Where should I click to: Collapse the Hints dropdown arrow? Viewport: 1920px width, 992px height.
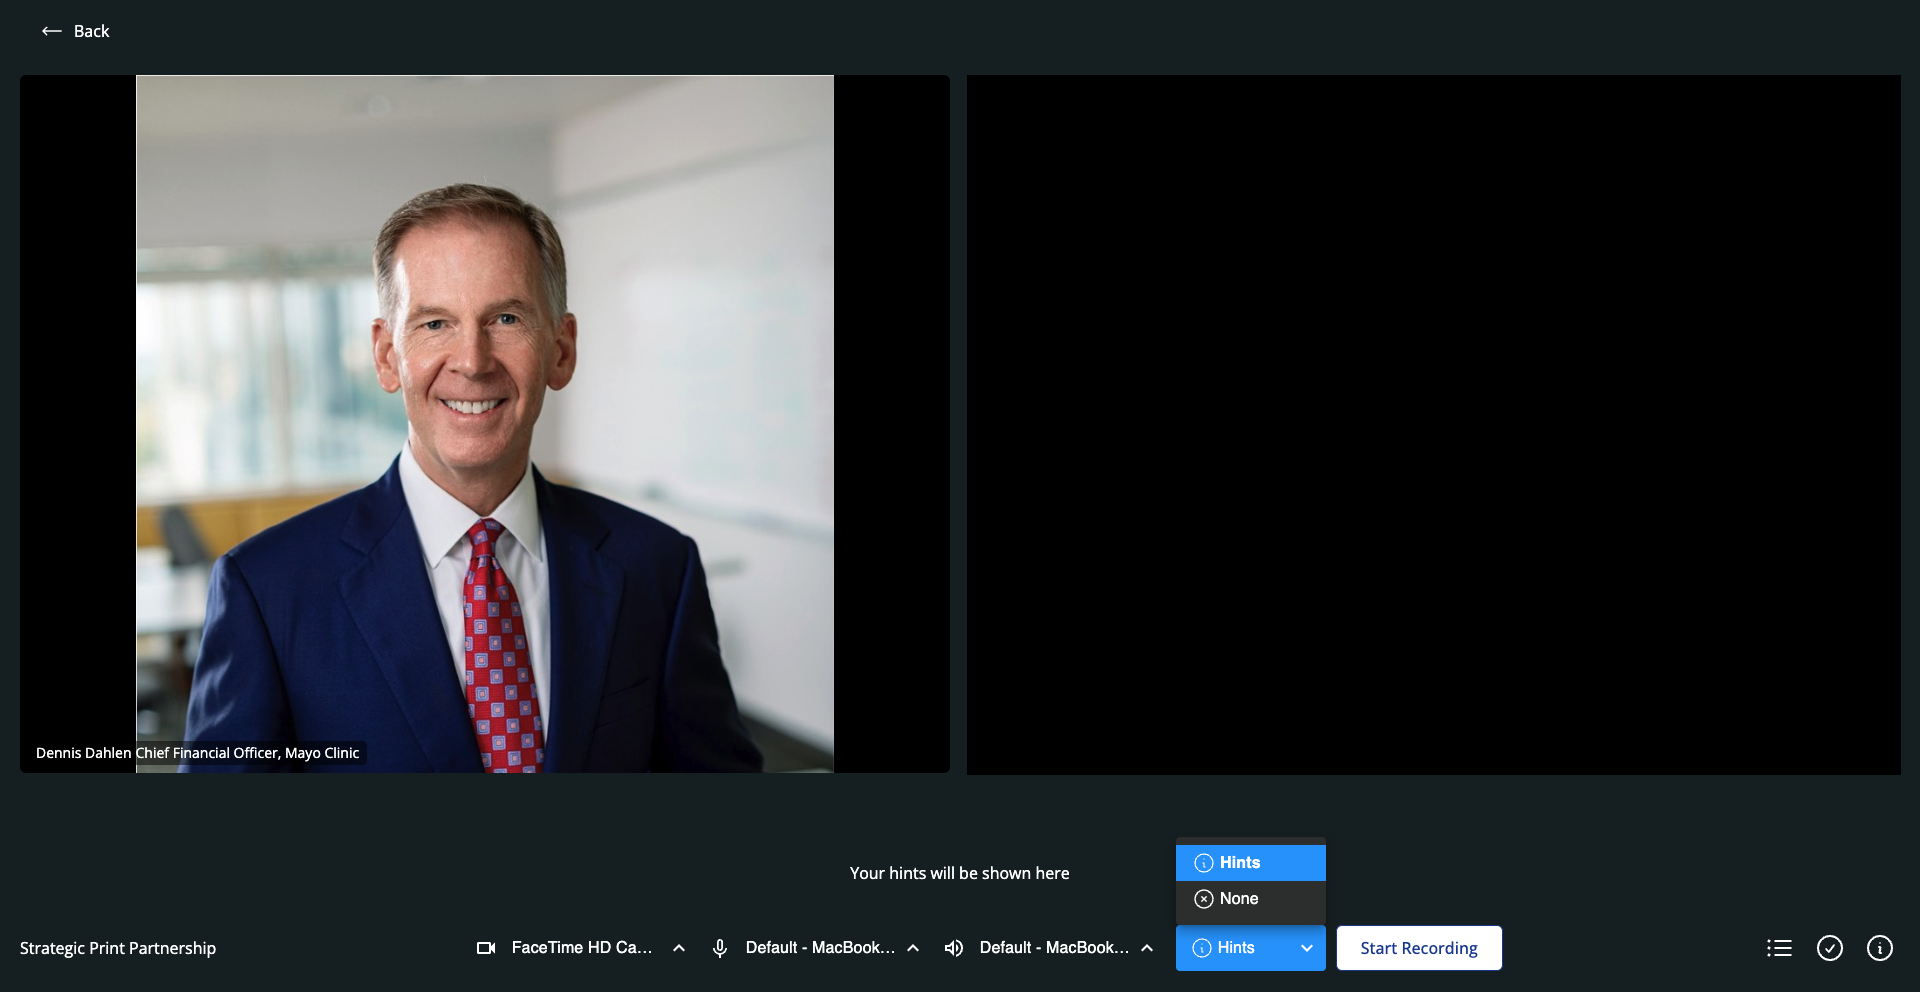[x=1306, y=948]
